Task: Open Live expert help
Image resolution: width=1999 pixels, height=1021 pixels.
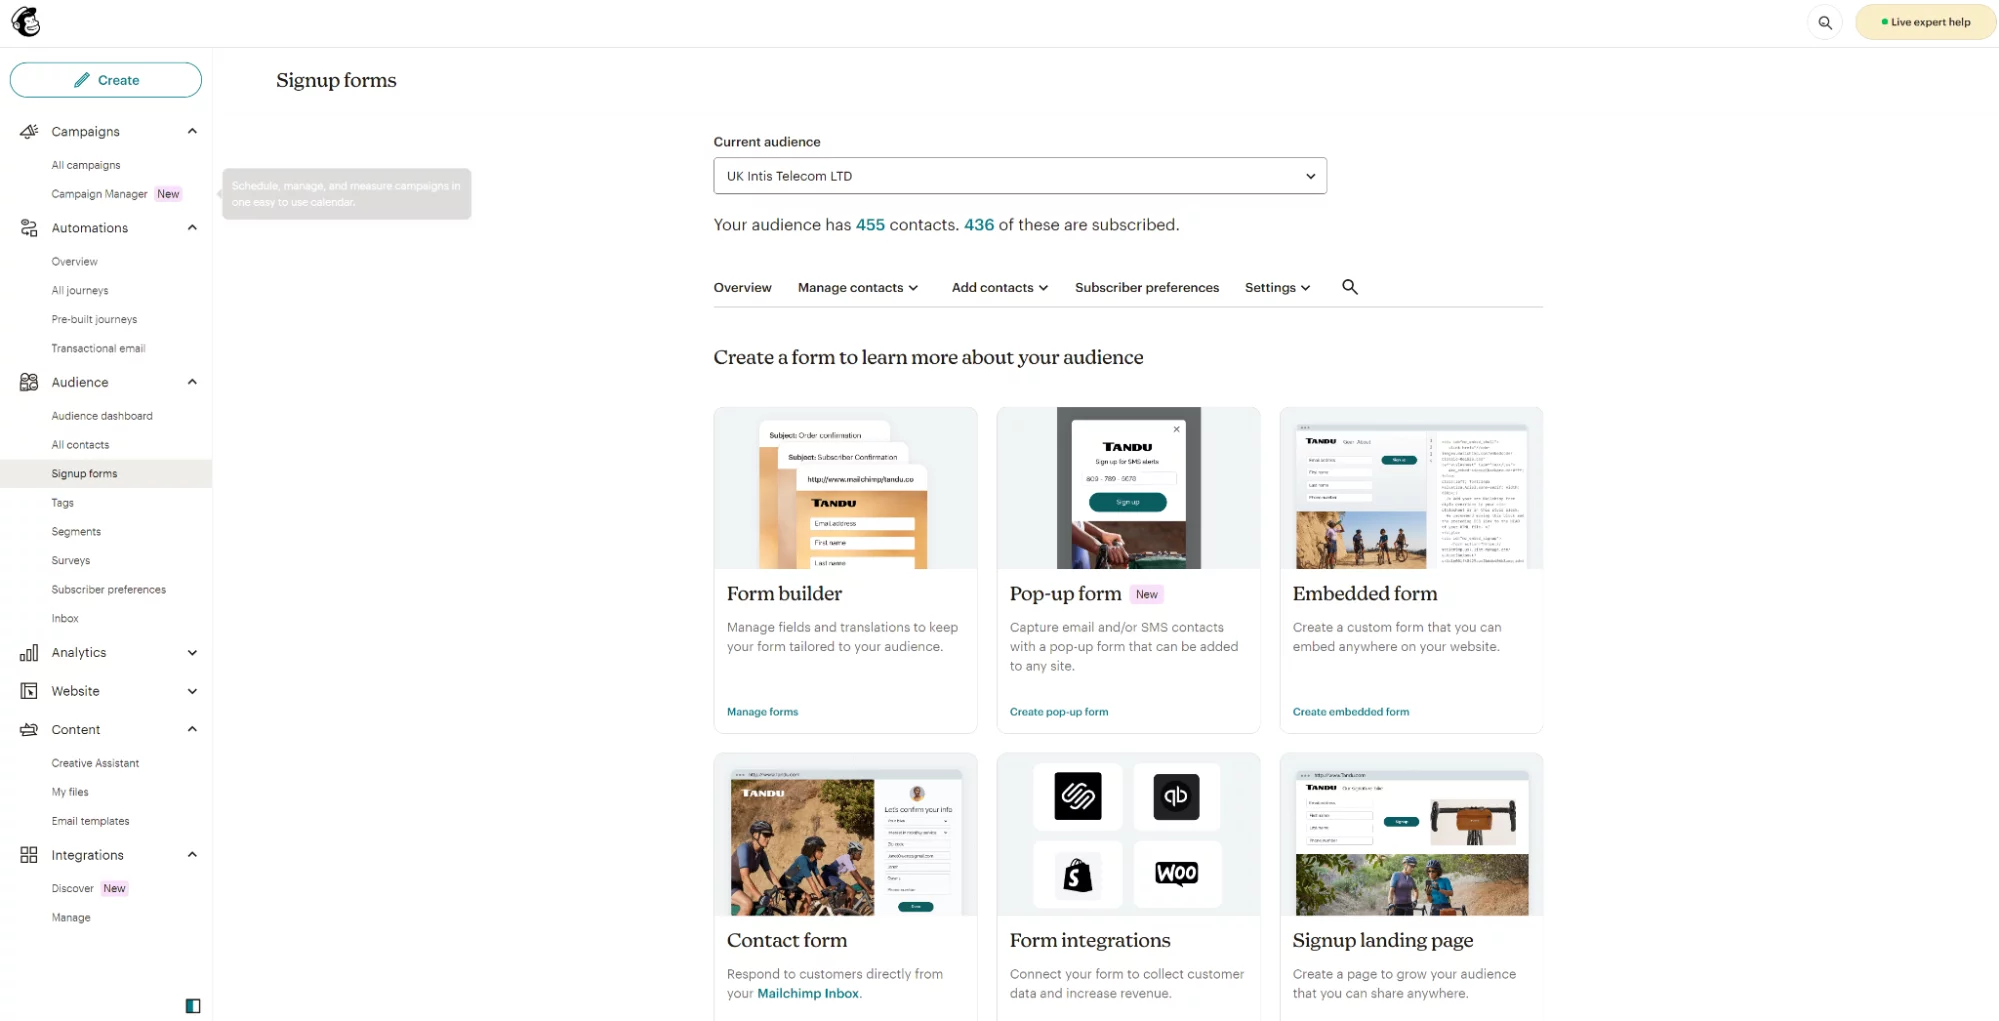Action: [x=1924, y=22]
